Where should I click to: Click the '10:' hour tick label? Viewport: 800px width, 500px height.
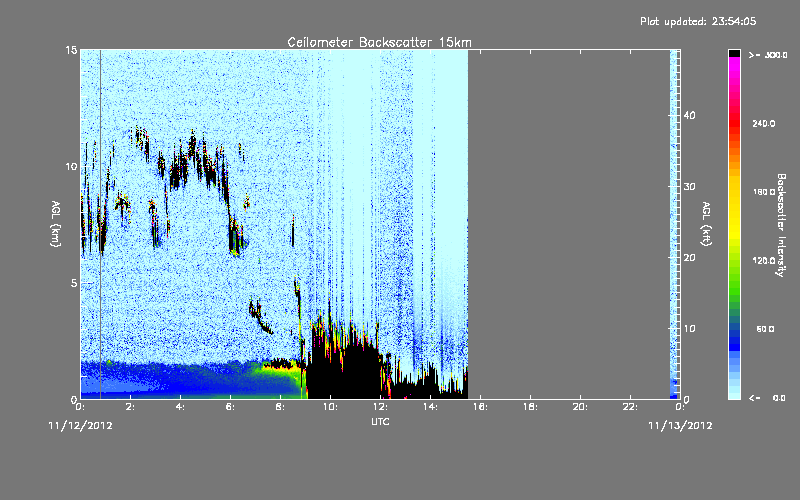331,407
